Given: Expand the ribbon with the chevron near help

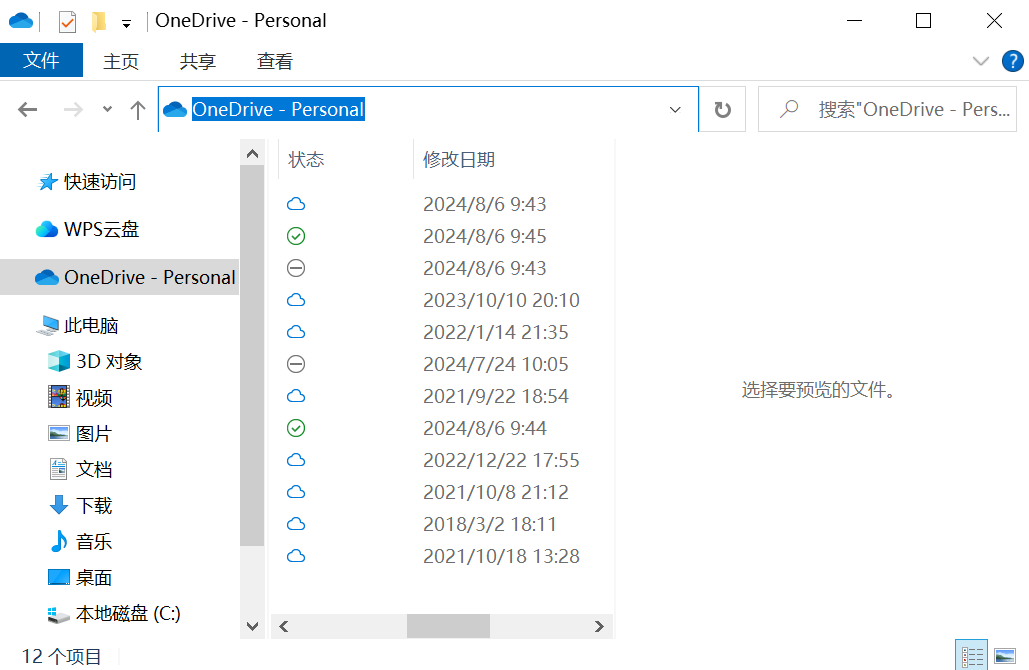Looking at the screenshot, I should pos(980,61).
